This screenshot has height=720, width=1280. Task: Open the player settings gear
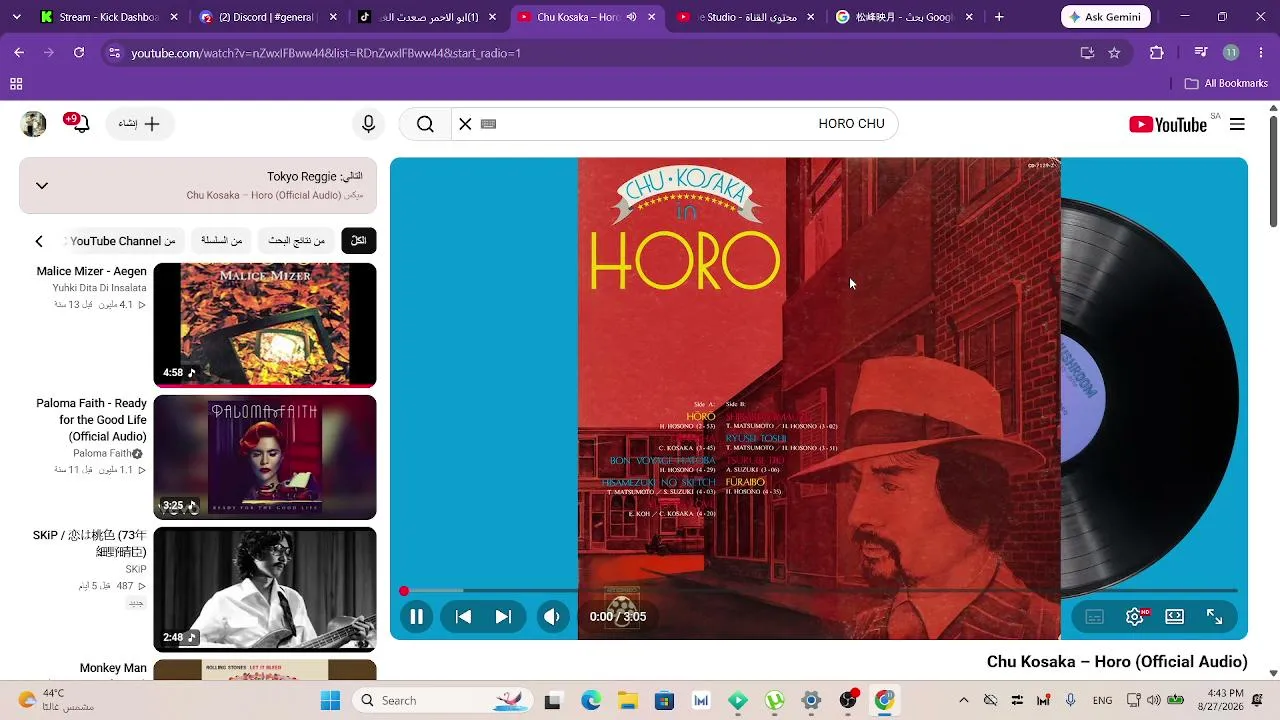(1135, 617)
